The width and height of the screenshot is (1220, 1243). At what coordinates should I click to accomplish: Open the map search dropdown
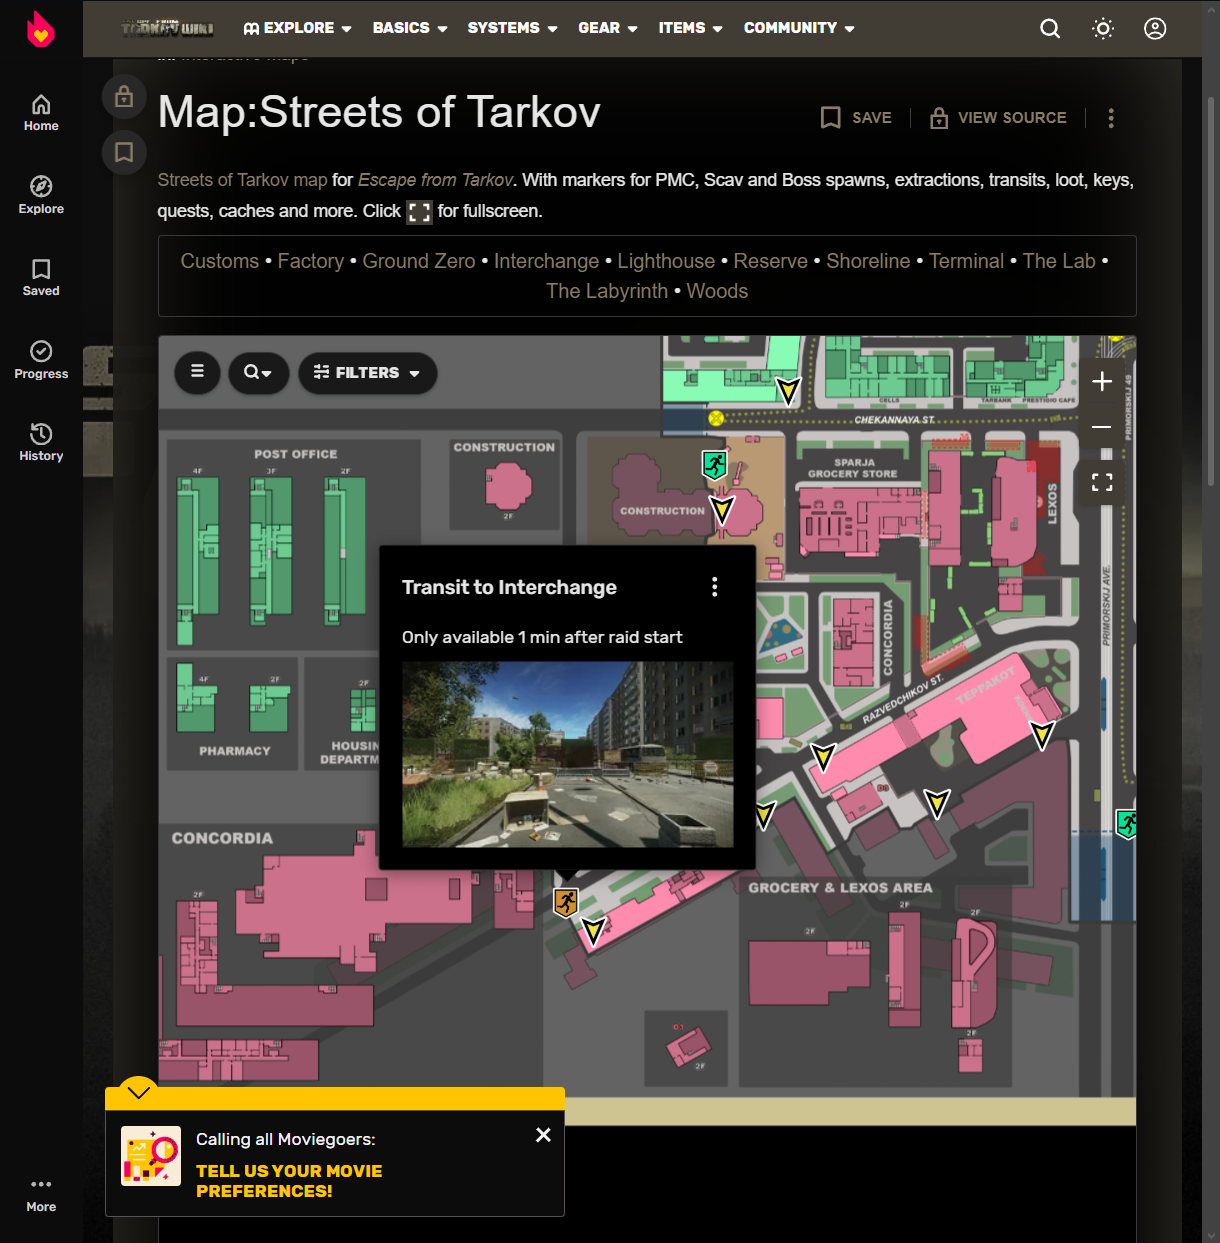(x=258, y=372)
